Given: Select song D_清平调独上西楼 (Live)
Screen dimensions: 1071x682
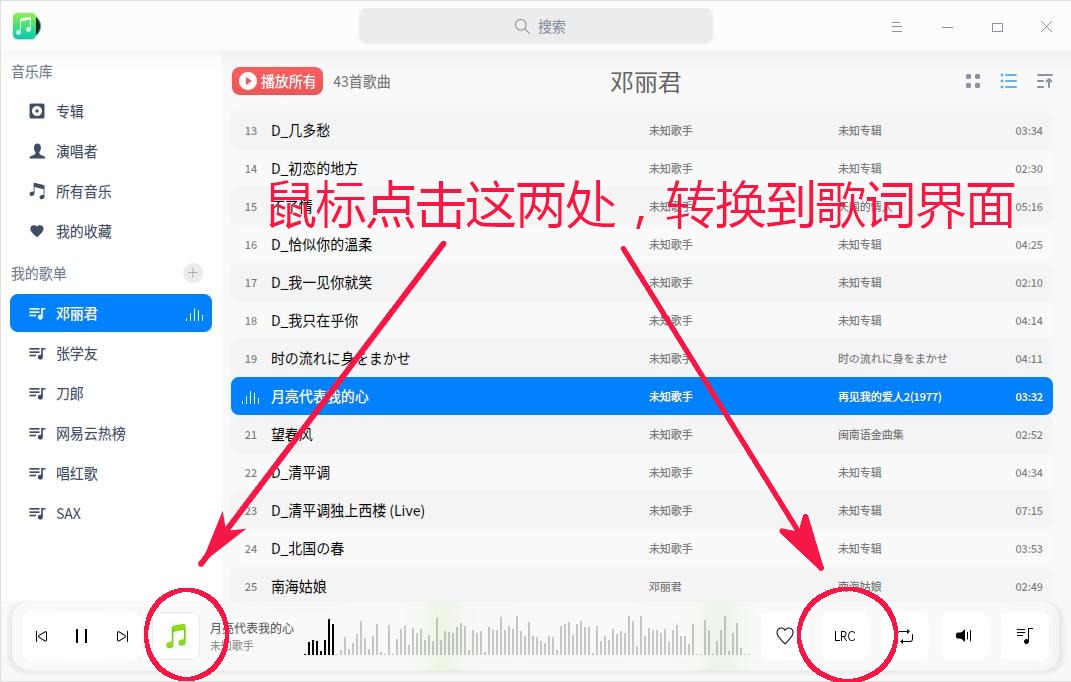Looking at the screenshot, I should [x=641, y=510].
